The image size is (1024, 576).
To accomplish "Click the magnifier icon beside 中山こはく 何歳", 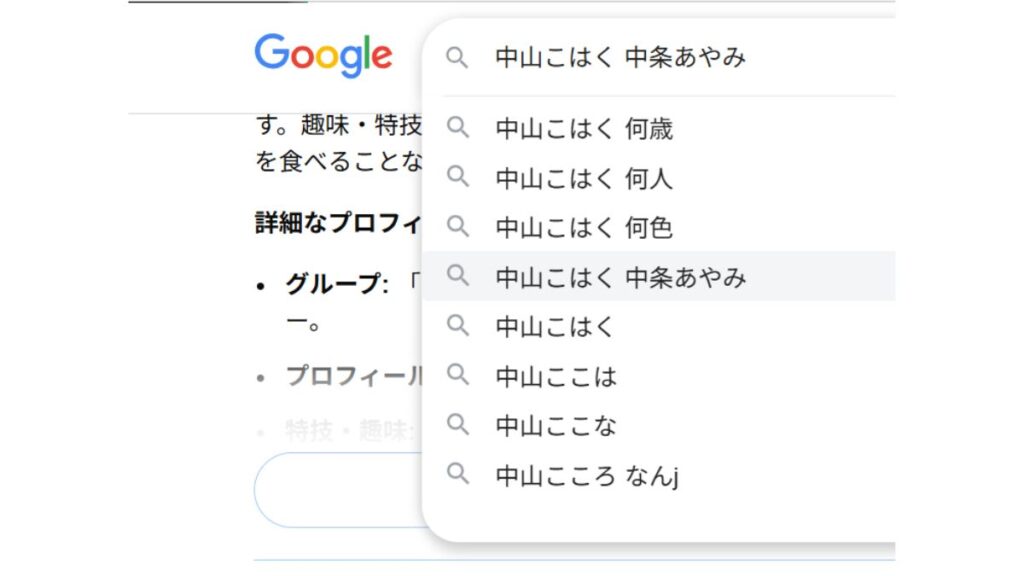I will click(457, 128).
